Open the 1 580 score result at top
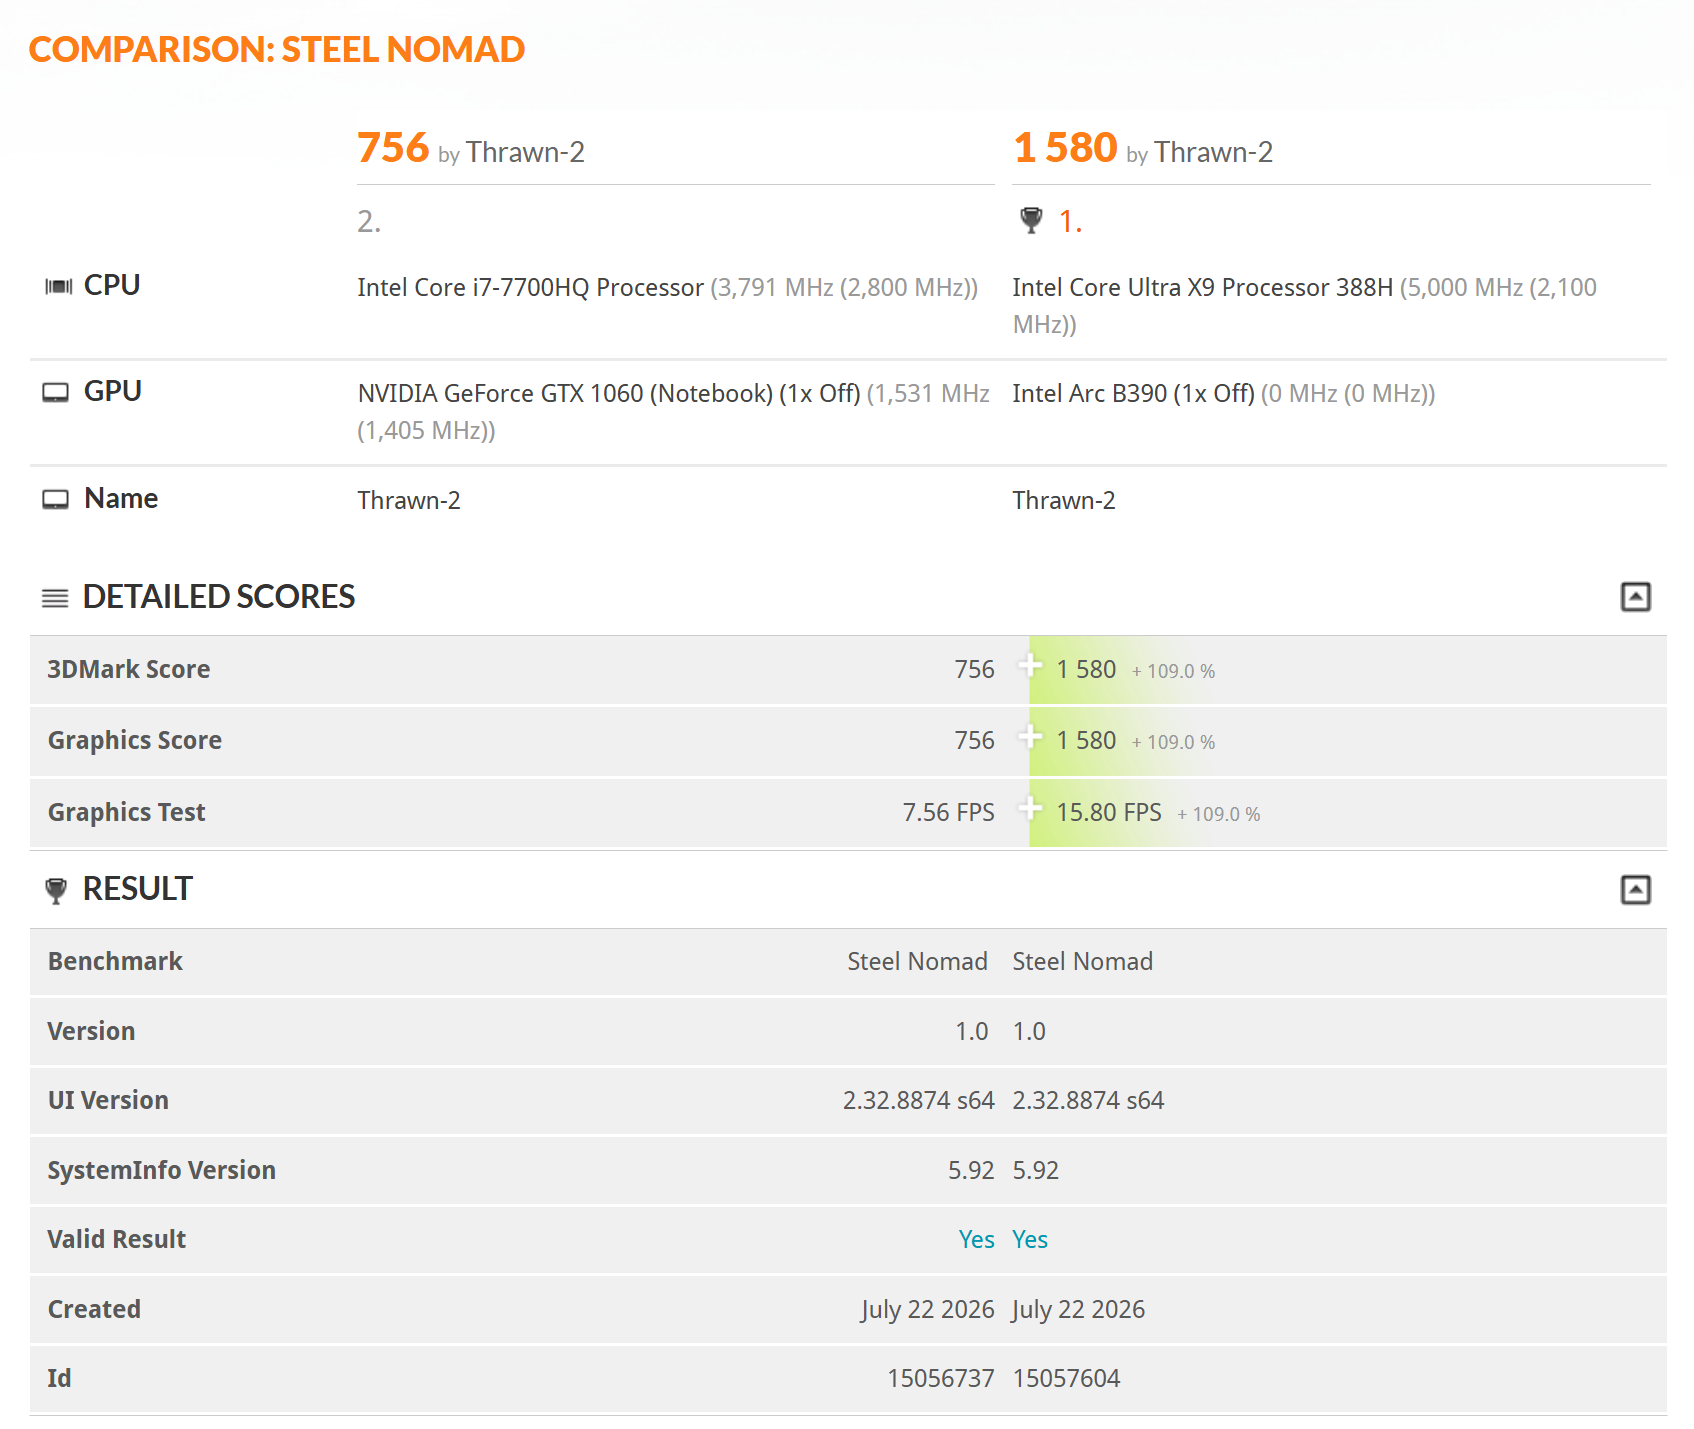Viewport: 1694px width, 1429px height. [x=1065, y=148]
